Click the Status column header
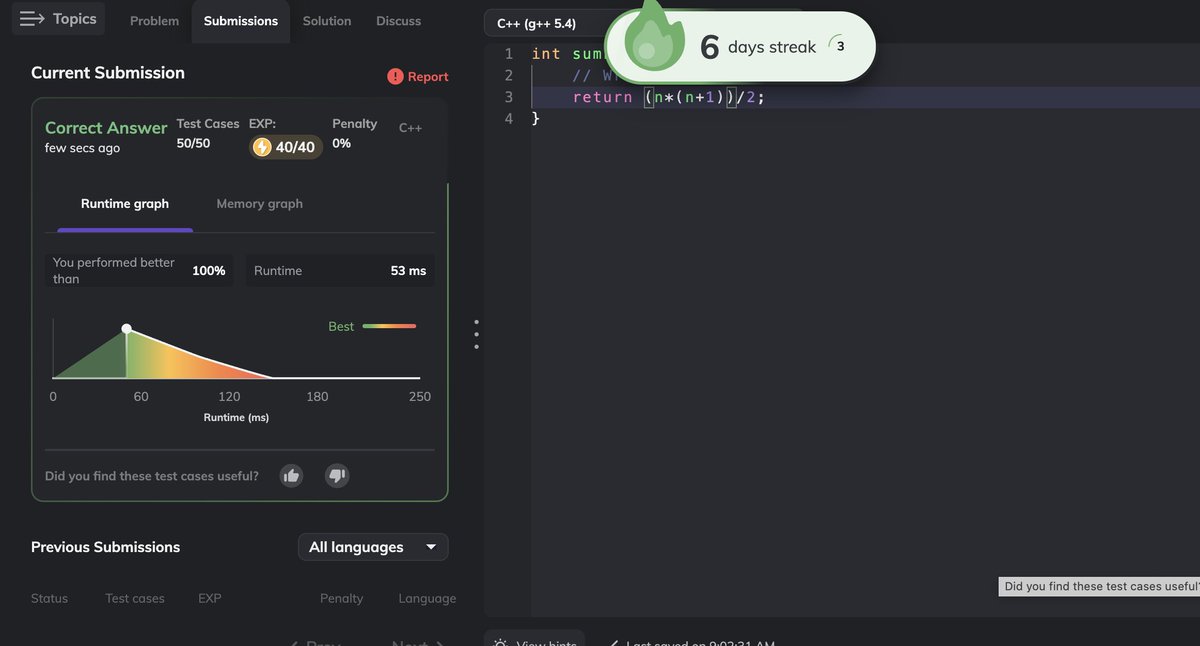The height and width of the screenshot is (646, 1200). (x=49, y=598)
